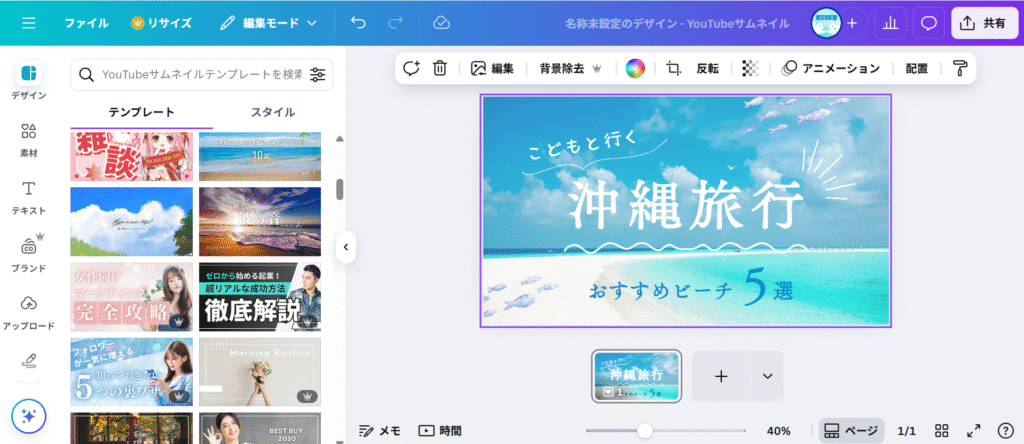Screen dimensions: 1024x444
Task: Open the hamburger main menu
Action: (x=28, y=22)
